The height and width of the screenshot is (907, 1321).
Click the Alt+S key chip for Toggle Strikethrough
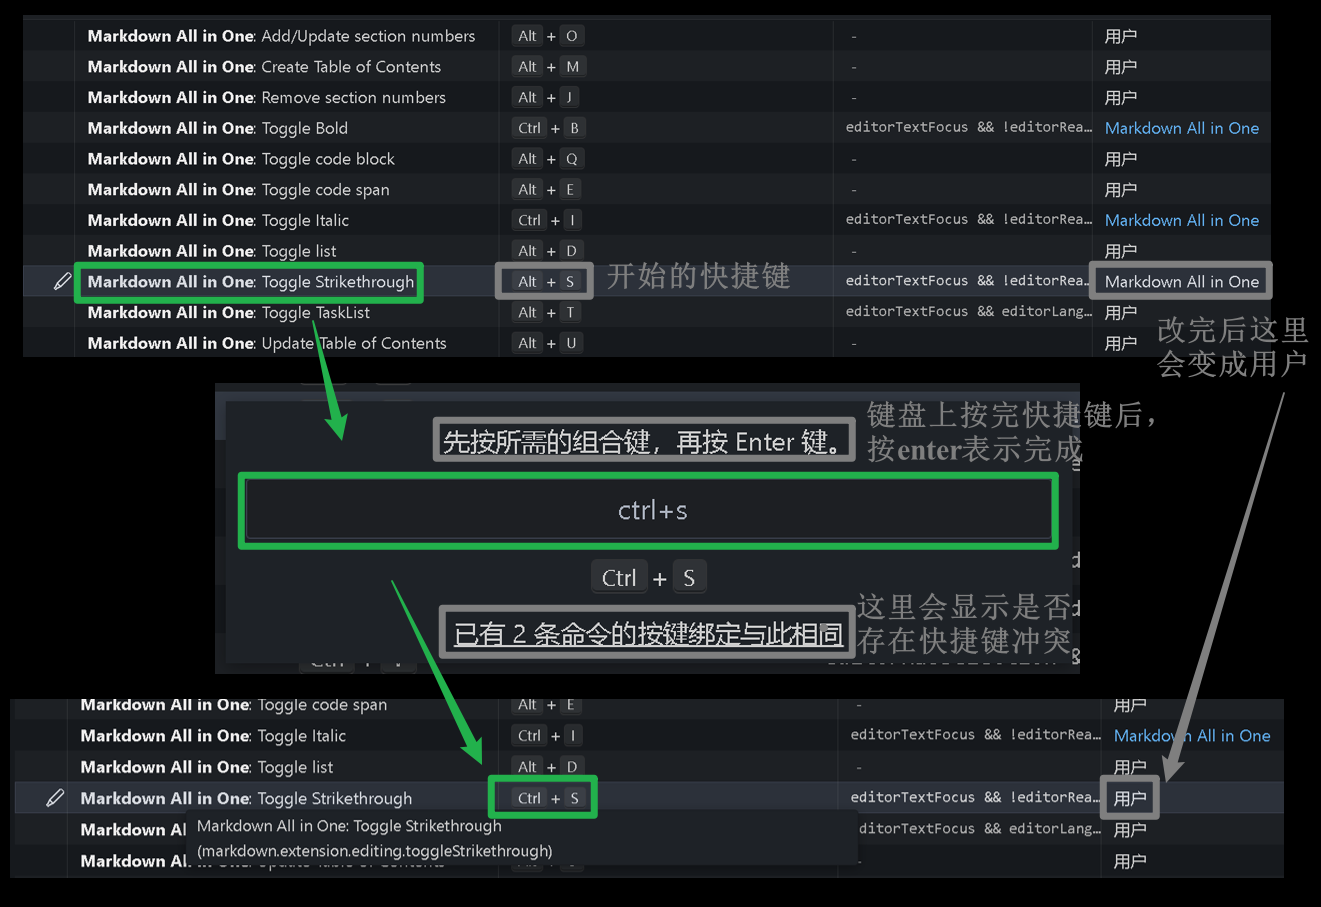click(543, 281)
